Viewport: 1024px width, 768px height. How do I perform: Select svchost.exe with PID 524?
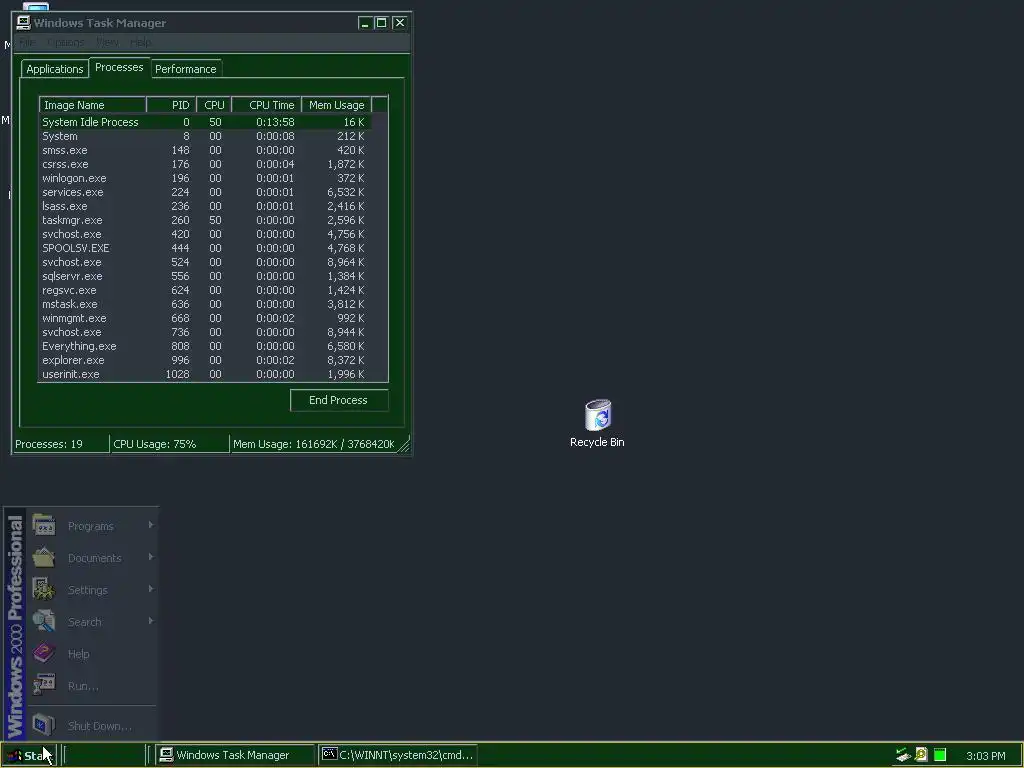coord(205,263)
